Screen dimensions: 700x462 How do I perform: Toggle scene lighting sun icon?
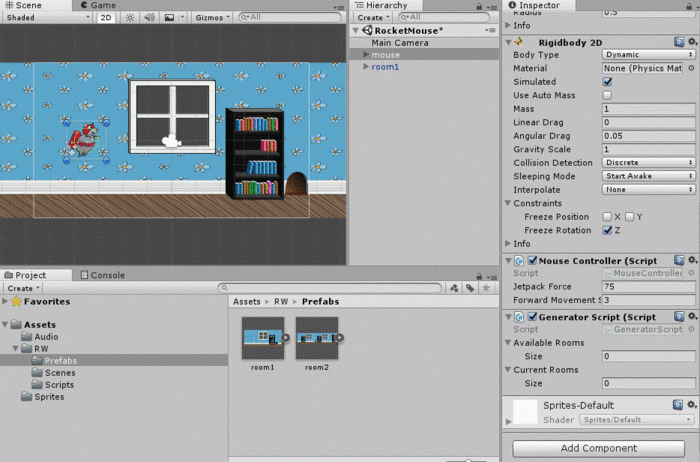(130, 17)
